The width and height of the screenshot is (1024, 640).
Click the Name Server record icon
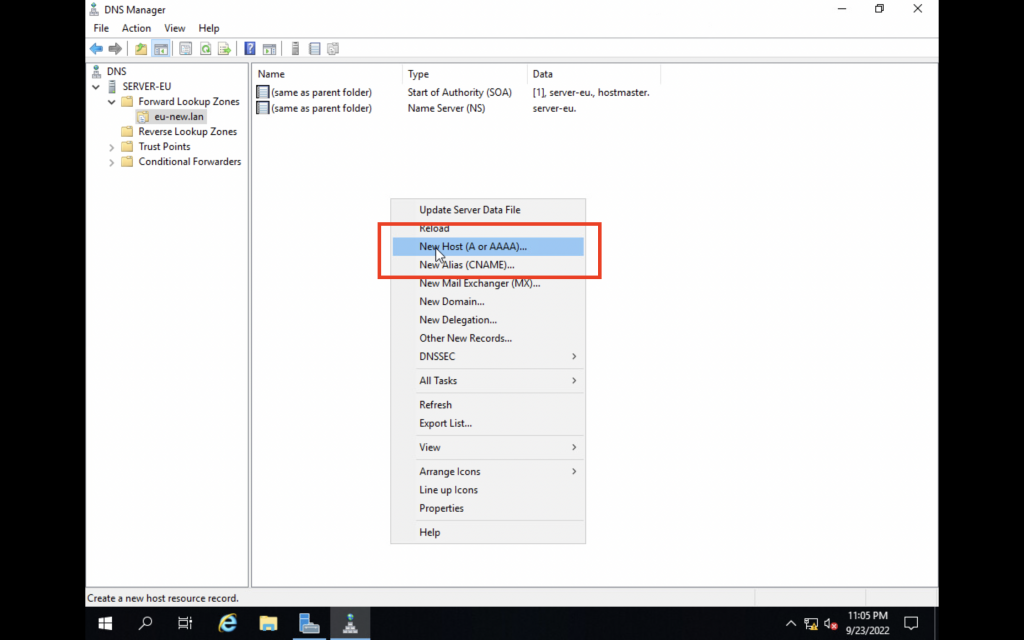(263, 108)
